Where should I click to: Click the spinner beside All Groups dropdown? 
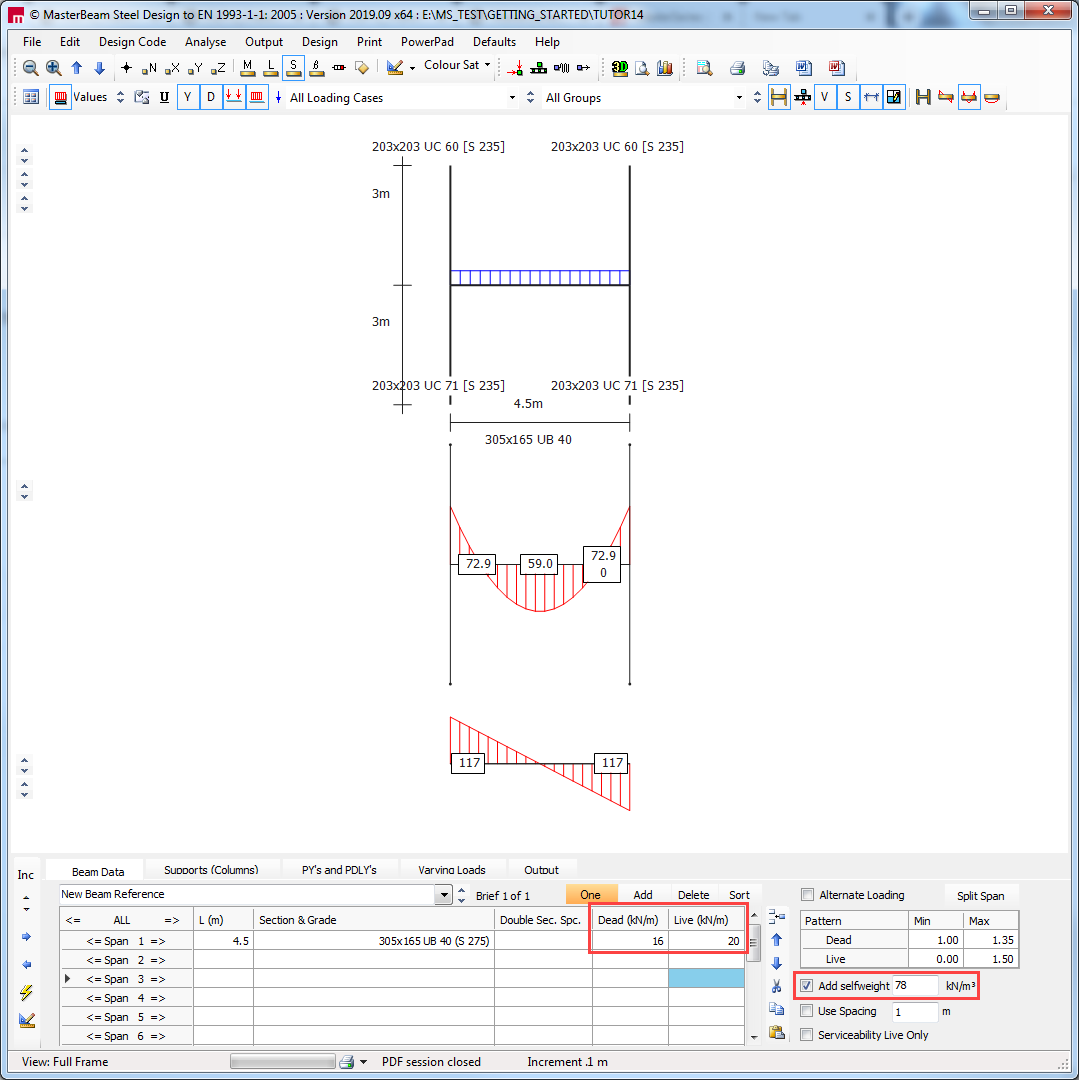point(757,97)
